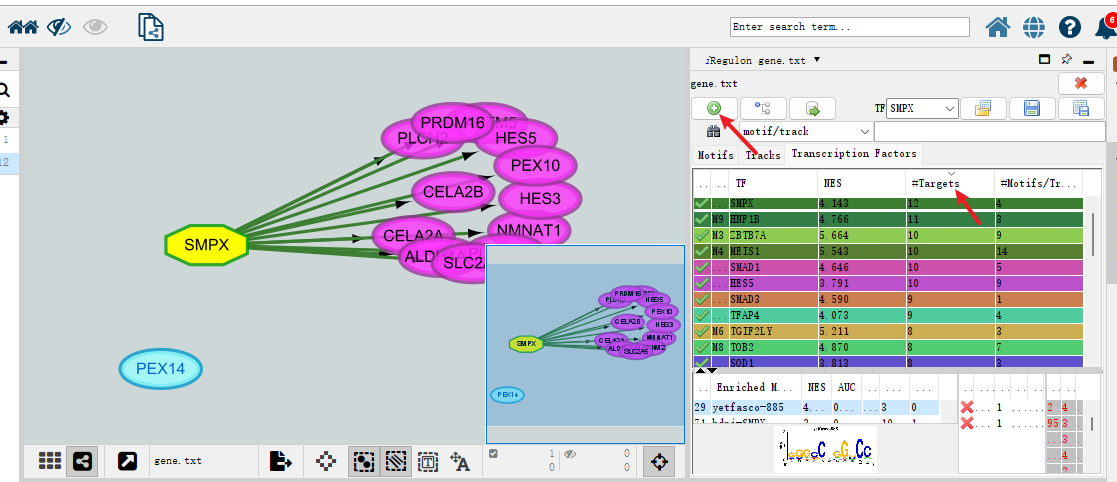Click the blue floppy disk save button
This screenshot has height=482, width=1117.
[1032, 108]
